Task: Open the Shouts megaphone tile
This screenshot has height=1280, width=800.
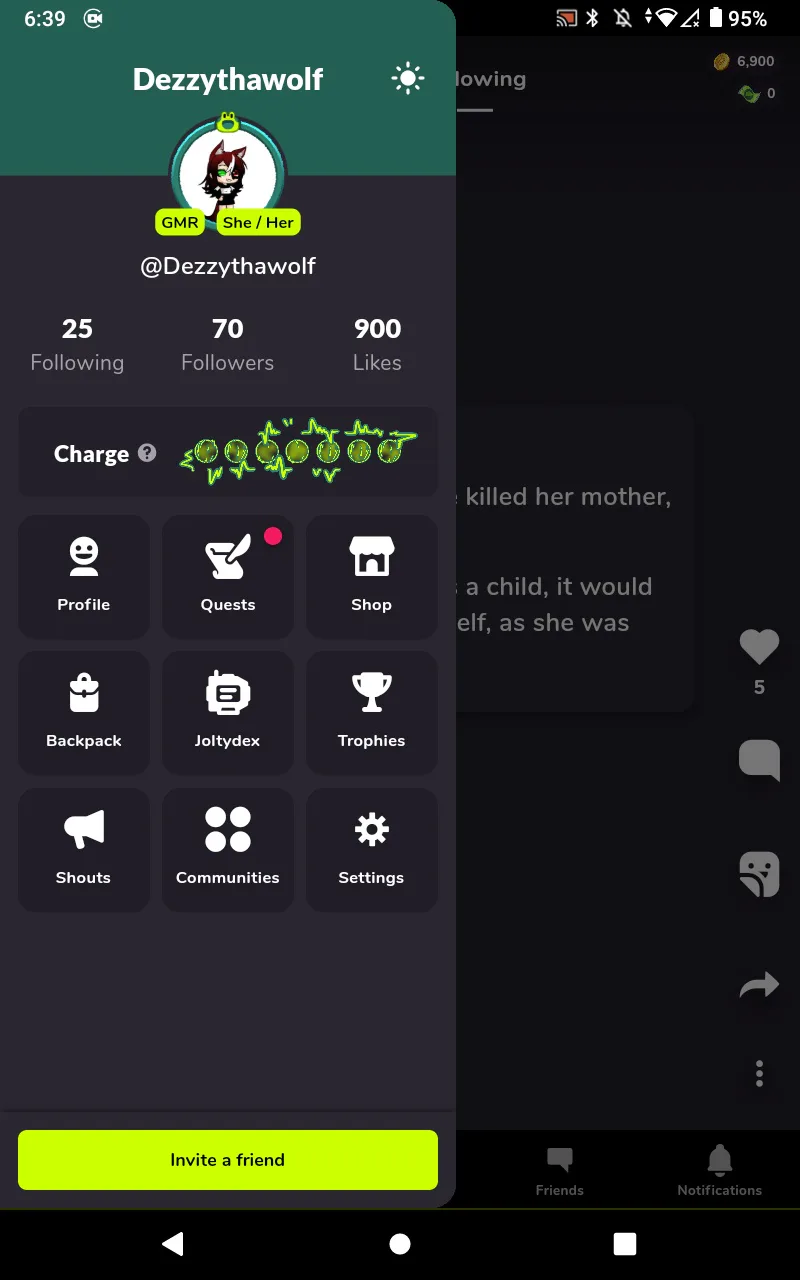Action: [x=84, y=849]
